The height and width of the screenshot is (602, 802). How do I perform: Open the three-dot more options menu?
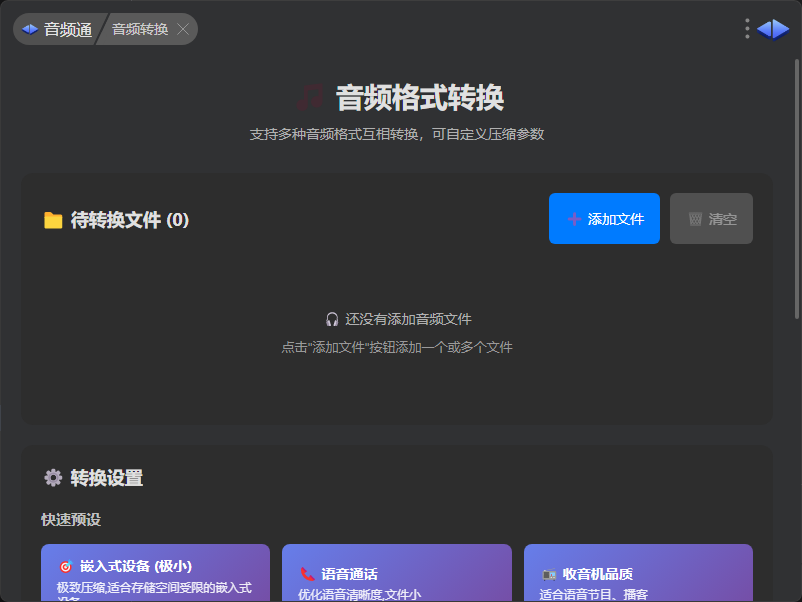[x=747, y=29]
